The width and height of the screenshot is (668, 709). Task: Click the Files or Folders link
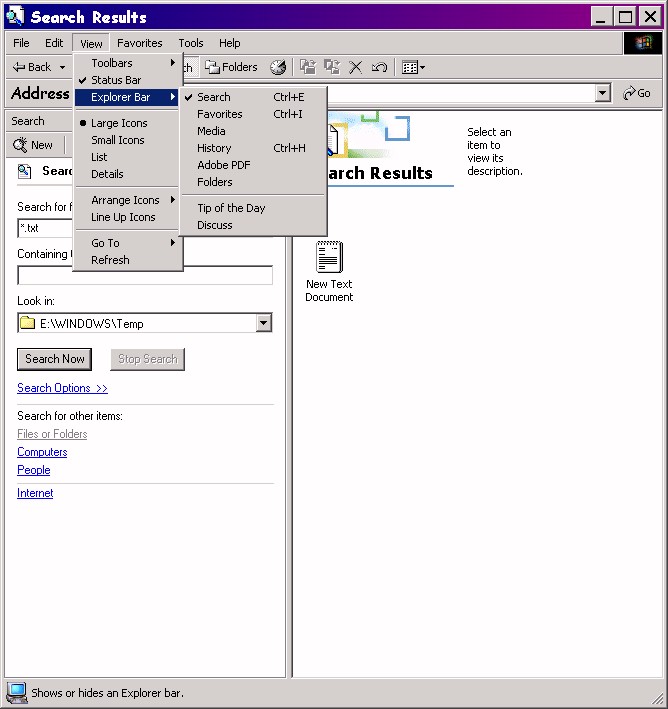pyautogui.click(x=52, y=434)
